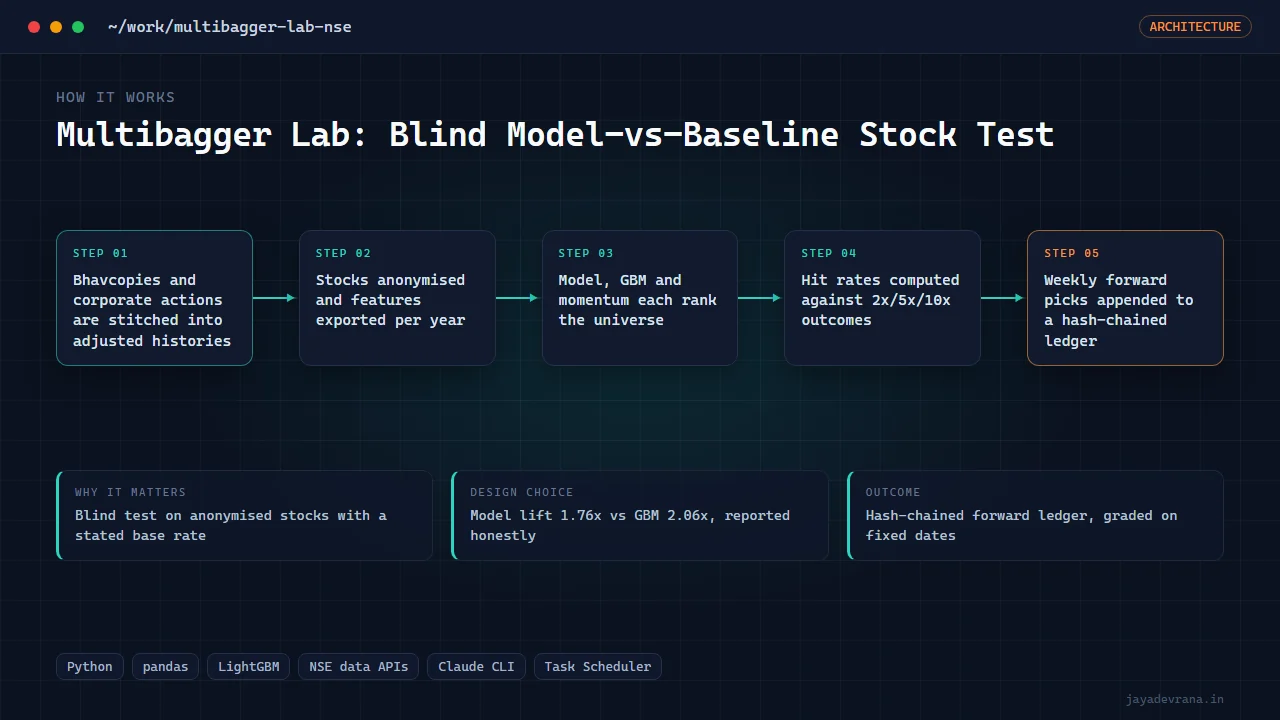Click the Task Scheduler tag
Image resolution: width=1280 pixels, height=720 pixels.
[598, 667]
